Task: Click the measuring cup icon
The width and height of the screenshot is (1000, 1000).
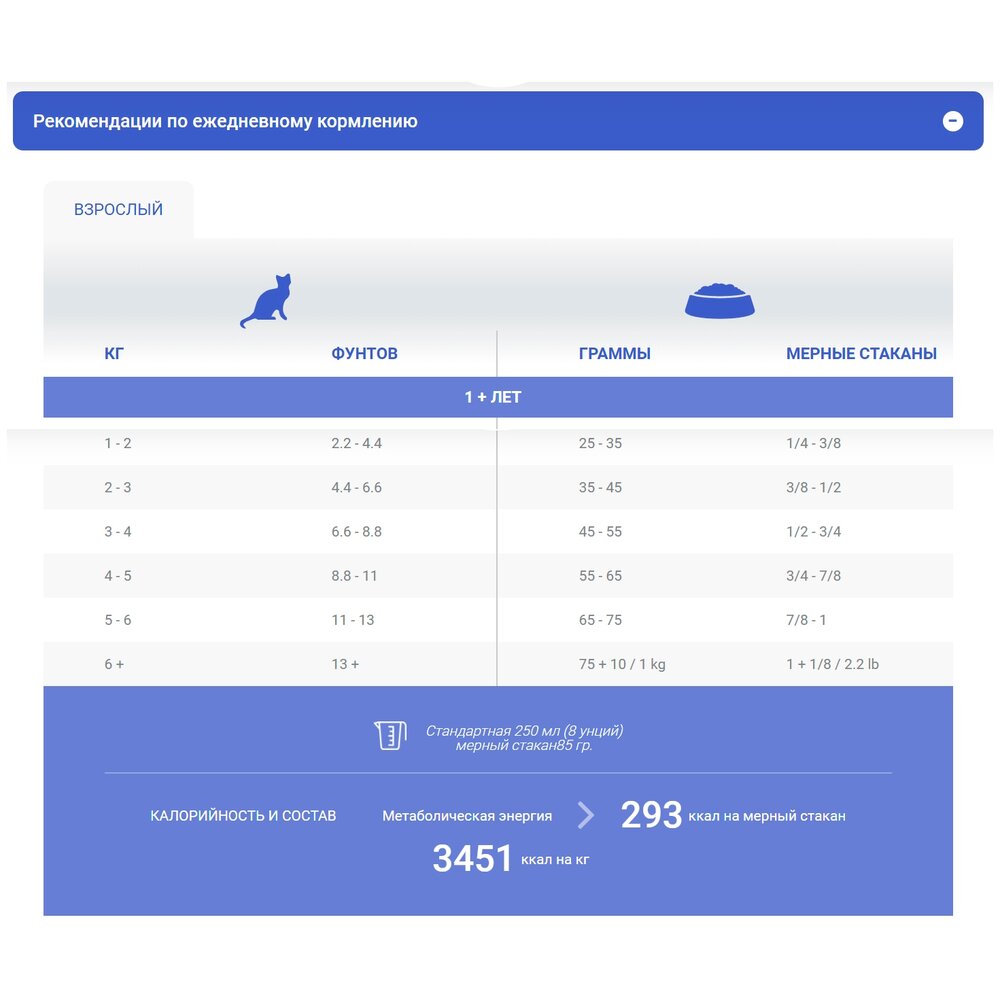Action: [390, 735]
